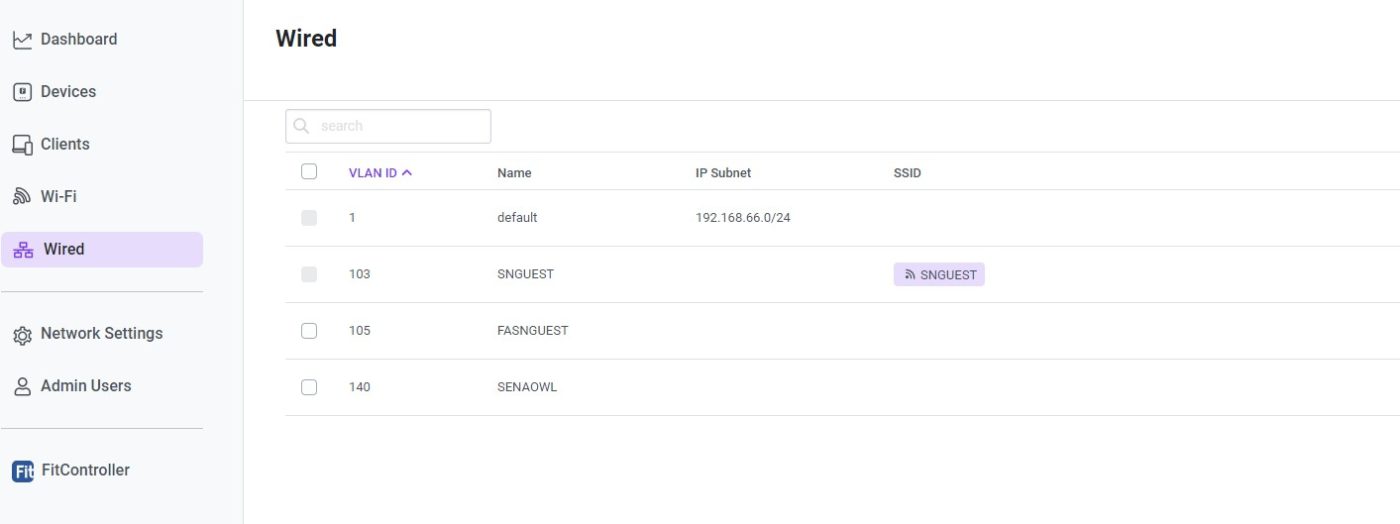Toggle the select-all checkbox in table header
Viewport: 1400px width, 524px height.
(309, 172)
